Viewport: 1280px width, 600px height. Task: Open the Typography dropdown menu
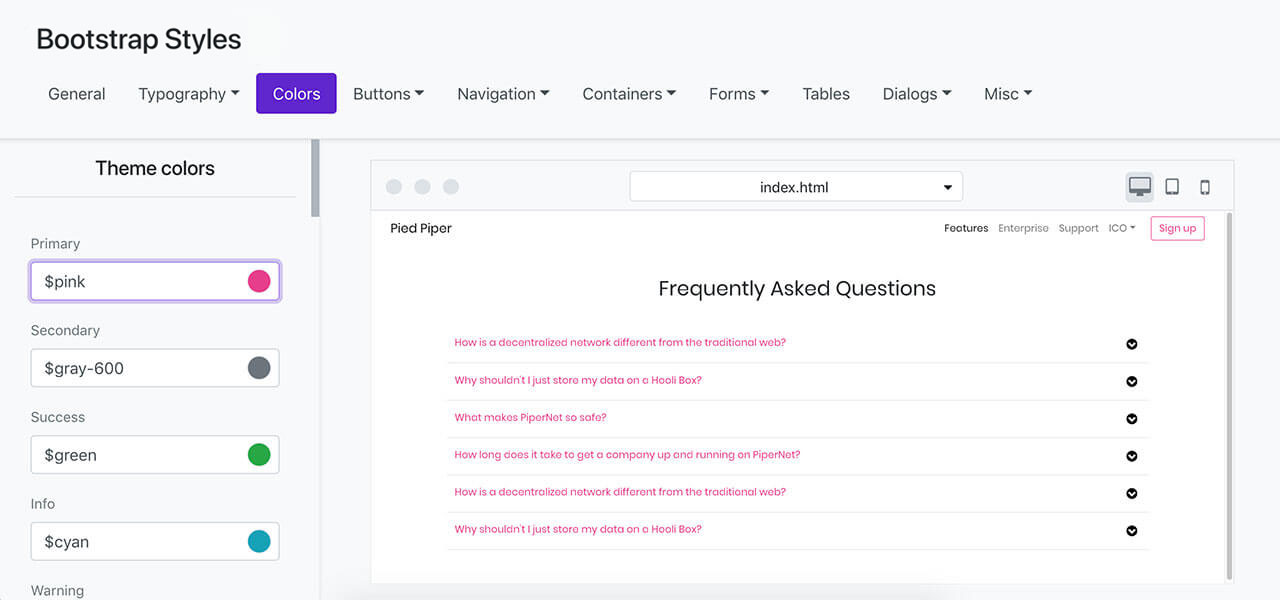tap(189, 94)
